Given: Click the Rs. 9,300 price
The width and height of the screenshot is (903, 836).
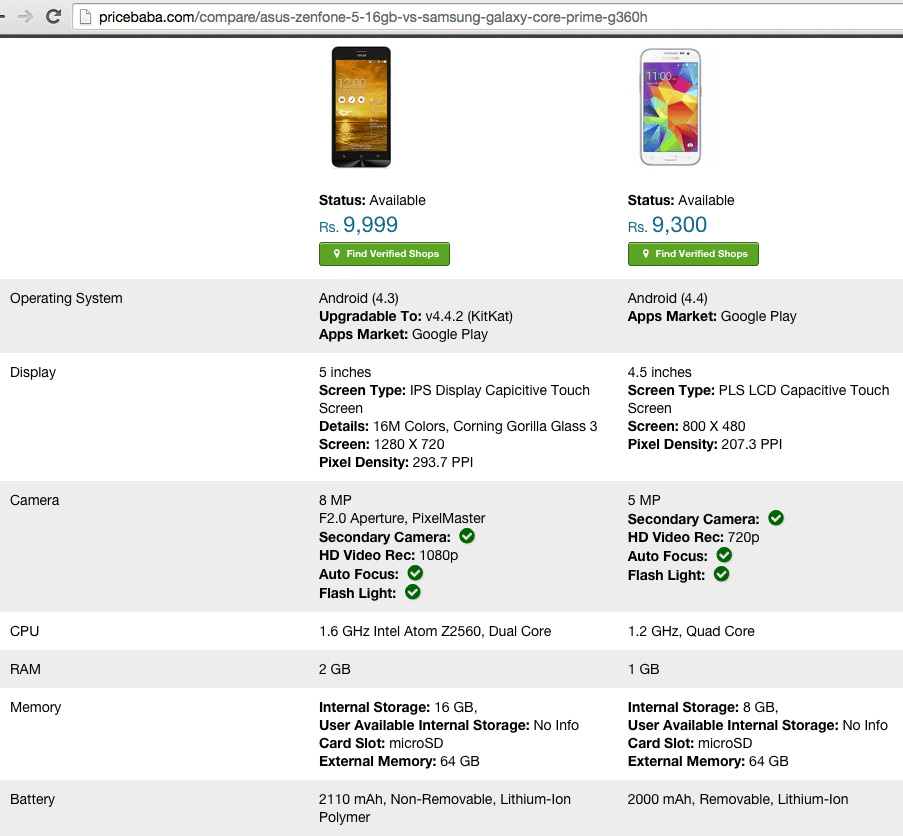Looking at the screenshot, I should tap(667, 225).
